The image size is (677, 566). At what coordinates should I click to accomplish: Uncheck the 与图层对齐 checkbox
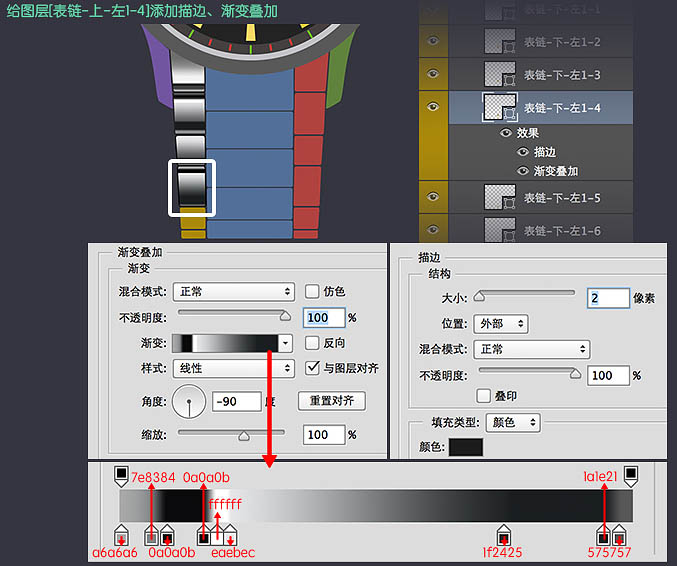(311, 367)
